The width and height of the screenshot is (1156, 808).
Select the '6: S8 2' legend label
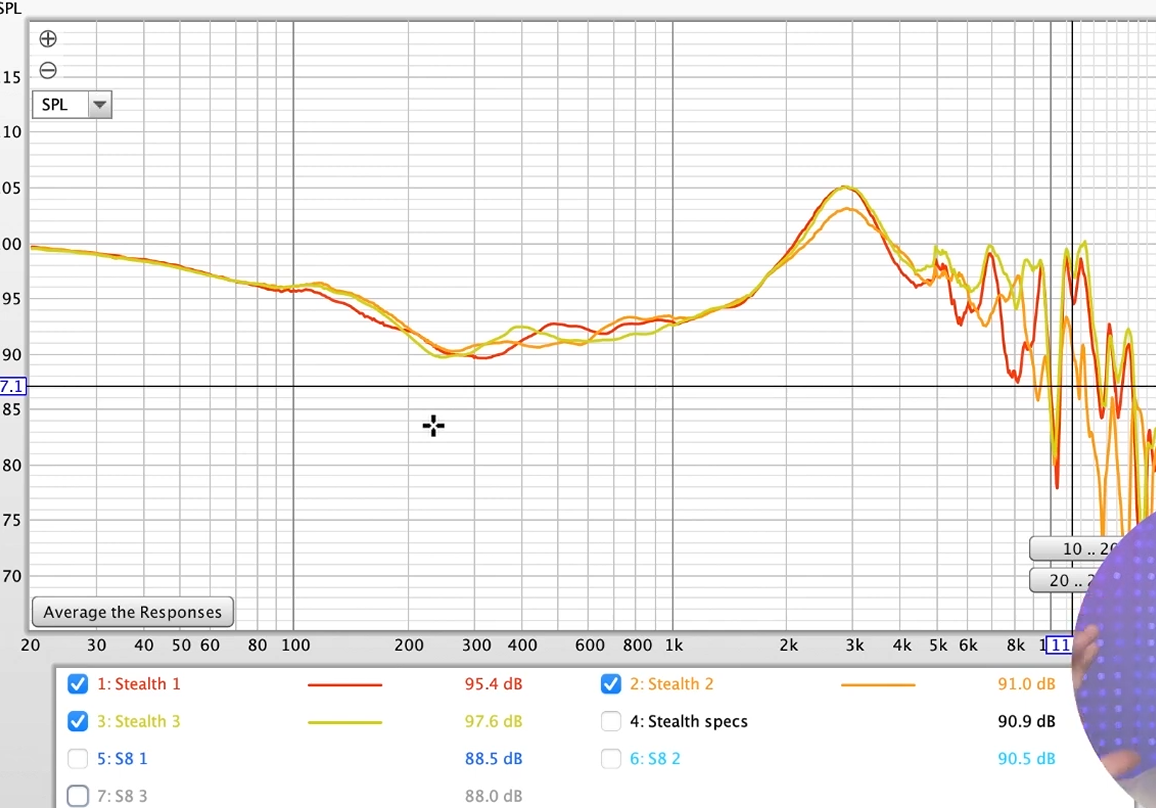point(655,759)
